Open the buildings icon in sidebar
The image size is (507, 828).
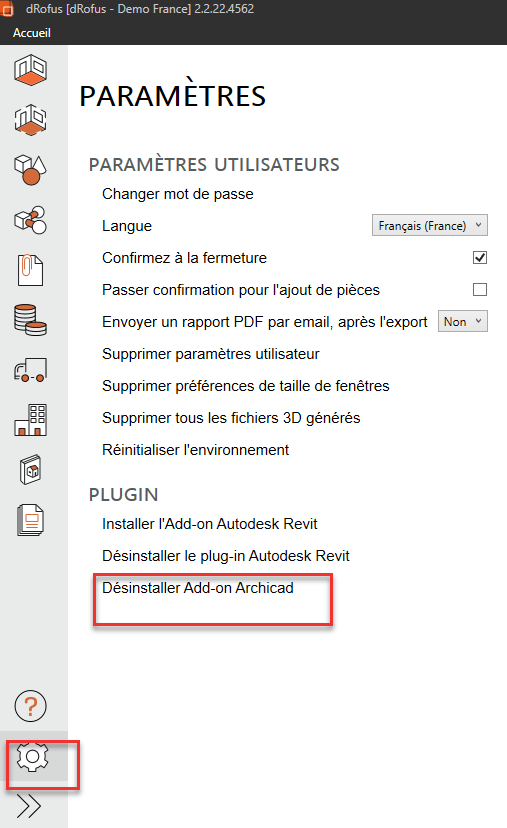point(31,420)
